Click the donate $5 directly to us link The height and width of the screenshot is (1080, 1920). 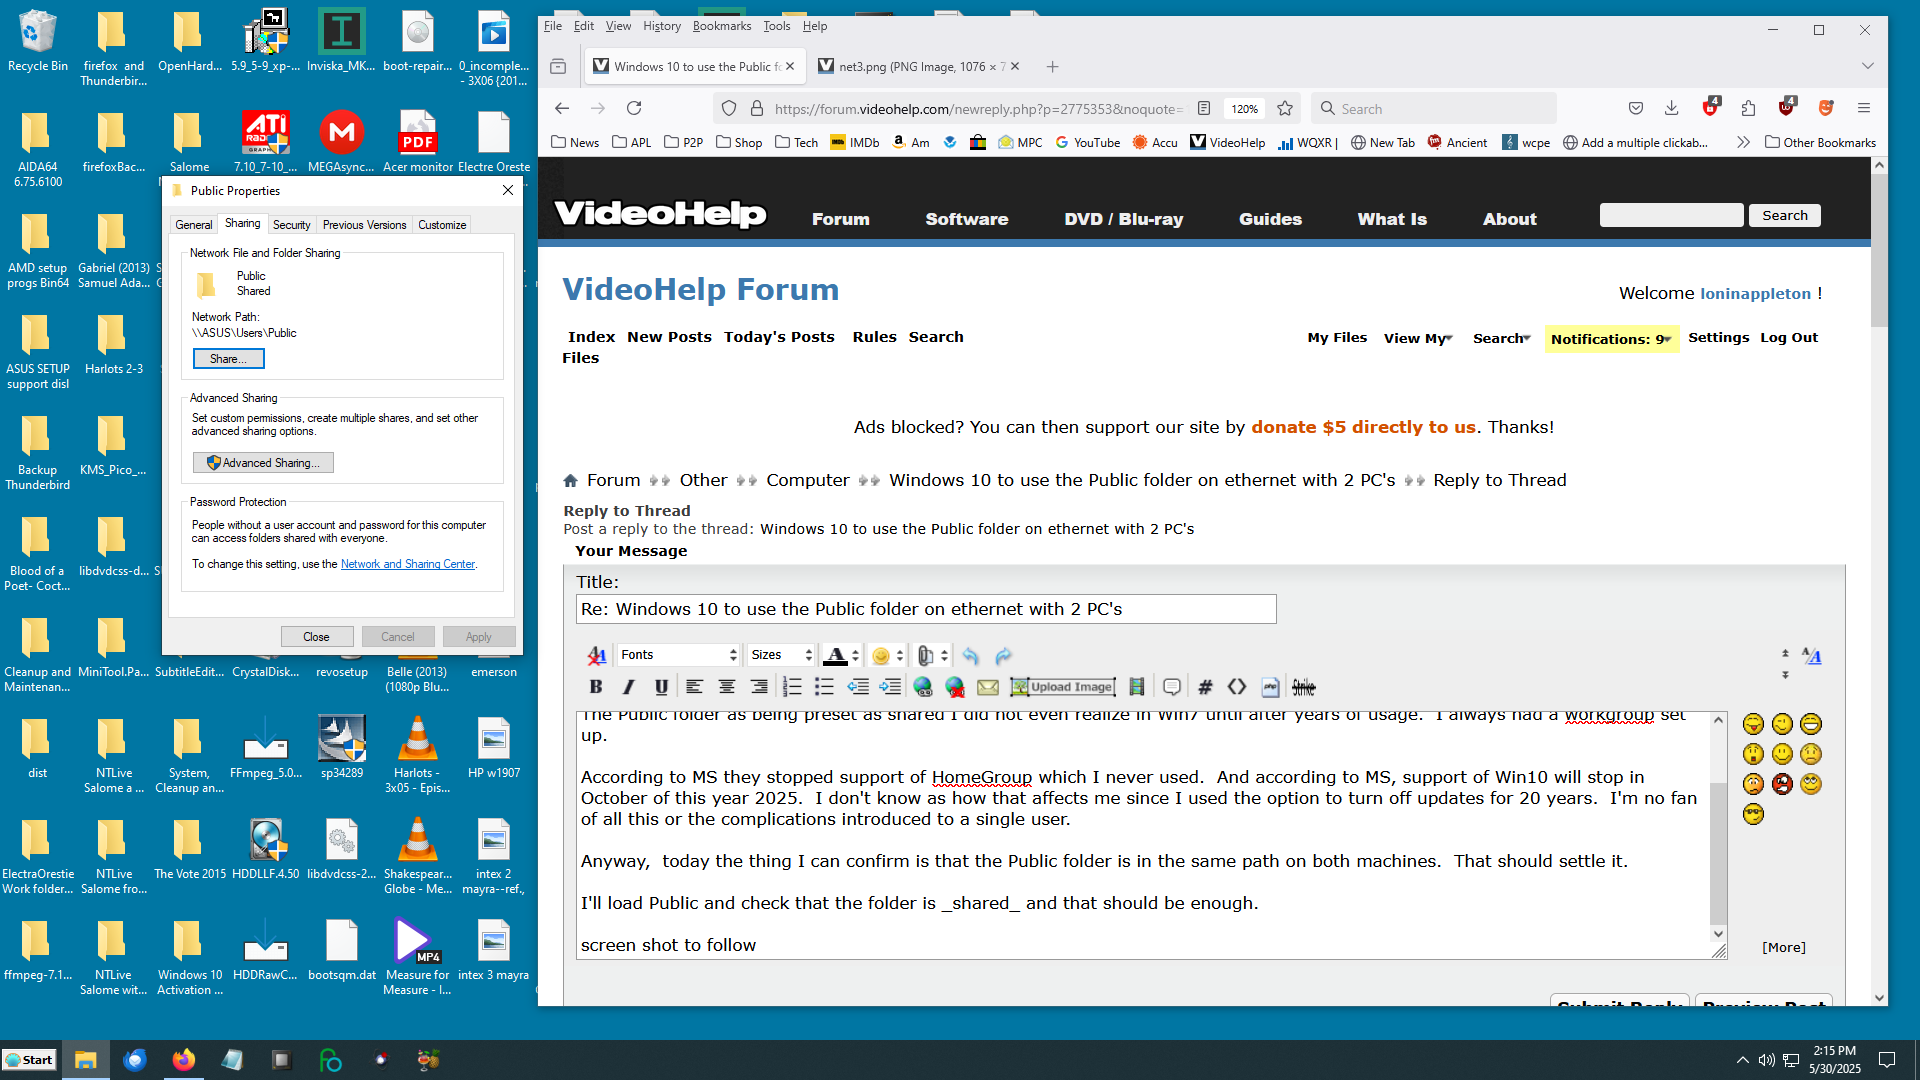[1363, 427]
